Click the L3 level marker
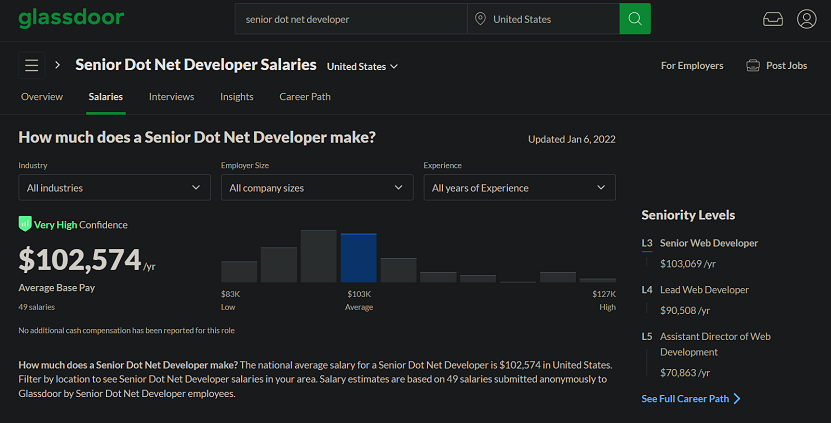This screenshot has width=831, height=423. point(647,243)
